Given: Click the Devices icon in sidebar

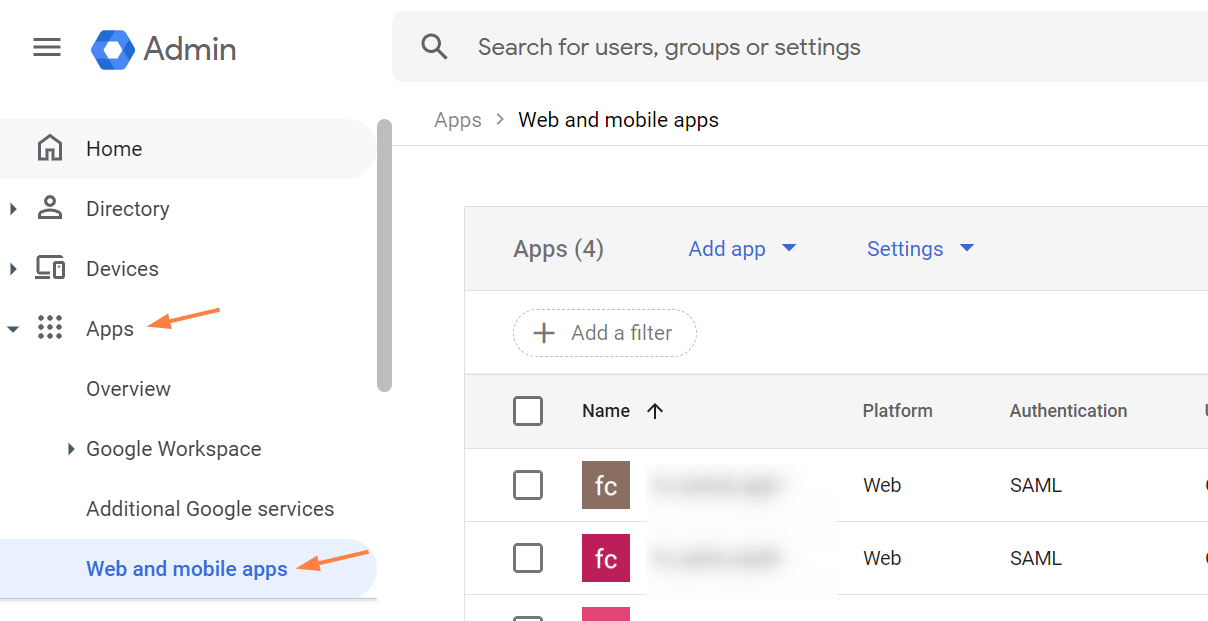Looking at the screenshot, I should [x=49, y=268].
